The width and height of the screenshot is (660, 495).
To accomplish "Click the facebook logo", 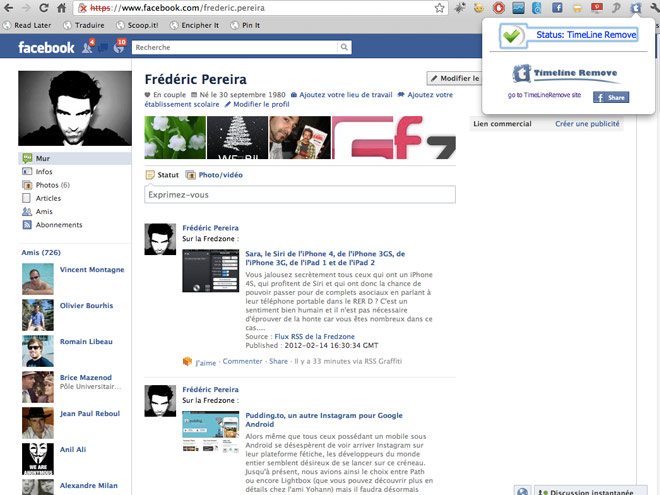I will tap(46, 48).
